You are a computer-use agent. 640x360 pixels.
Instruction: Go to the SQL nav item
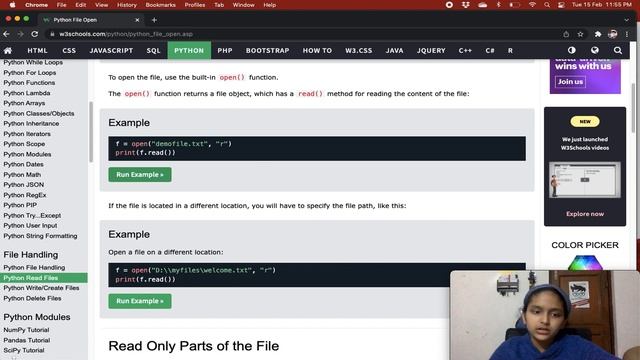click(153, 51)
